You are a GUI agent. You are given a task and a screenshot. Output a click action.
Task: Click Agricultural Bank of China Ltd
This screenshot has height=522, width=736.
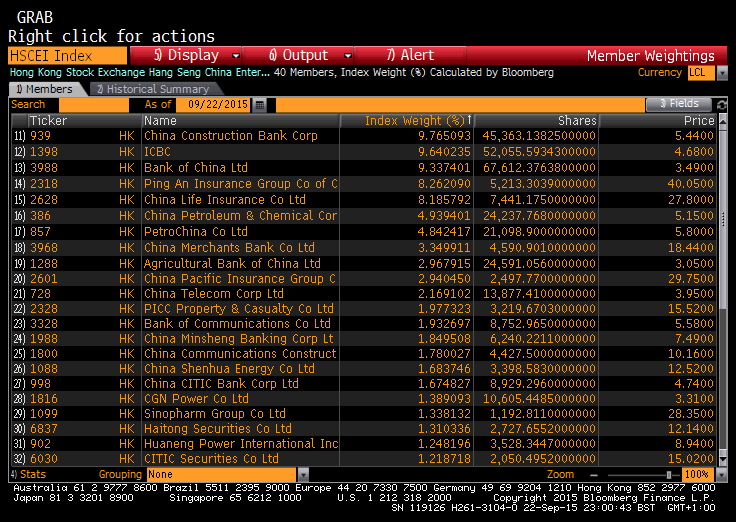click(x=232, y=263)
